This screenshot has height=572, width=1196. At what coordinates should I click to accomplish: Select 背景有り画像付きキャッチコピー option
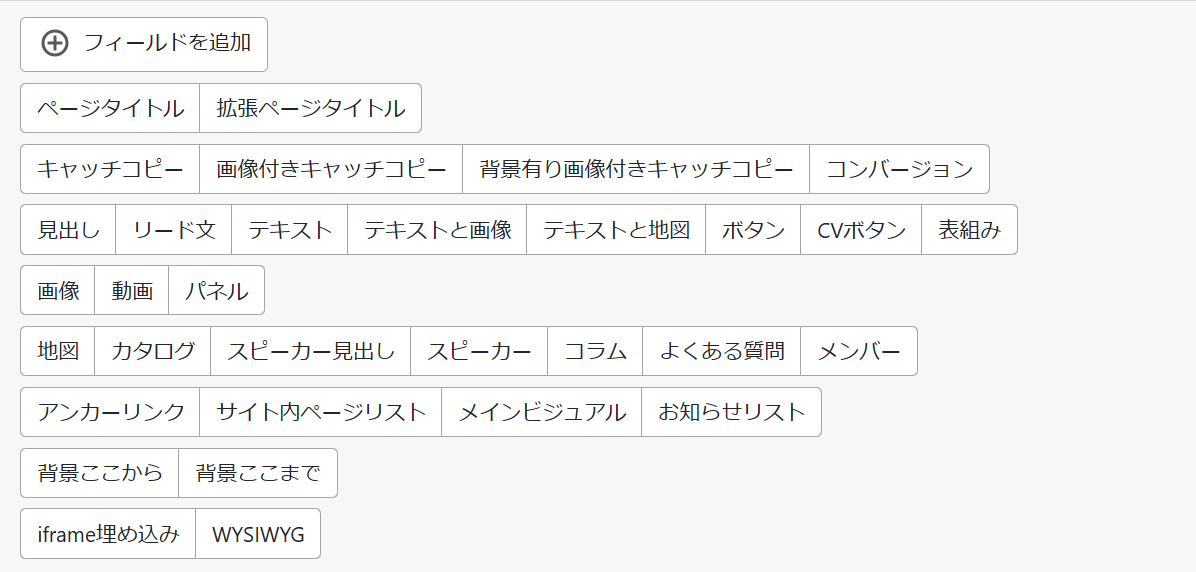point(635,169)
